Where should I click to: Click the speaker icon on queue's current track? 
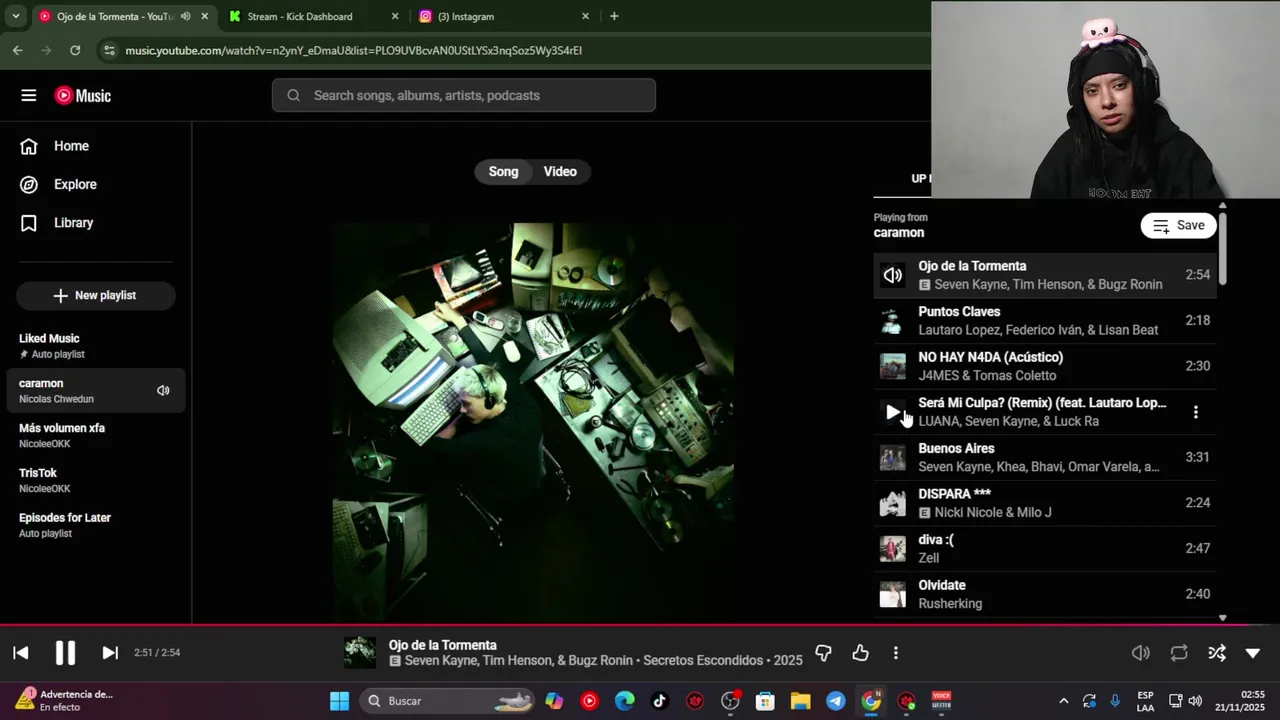(x=893, y=275)
